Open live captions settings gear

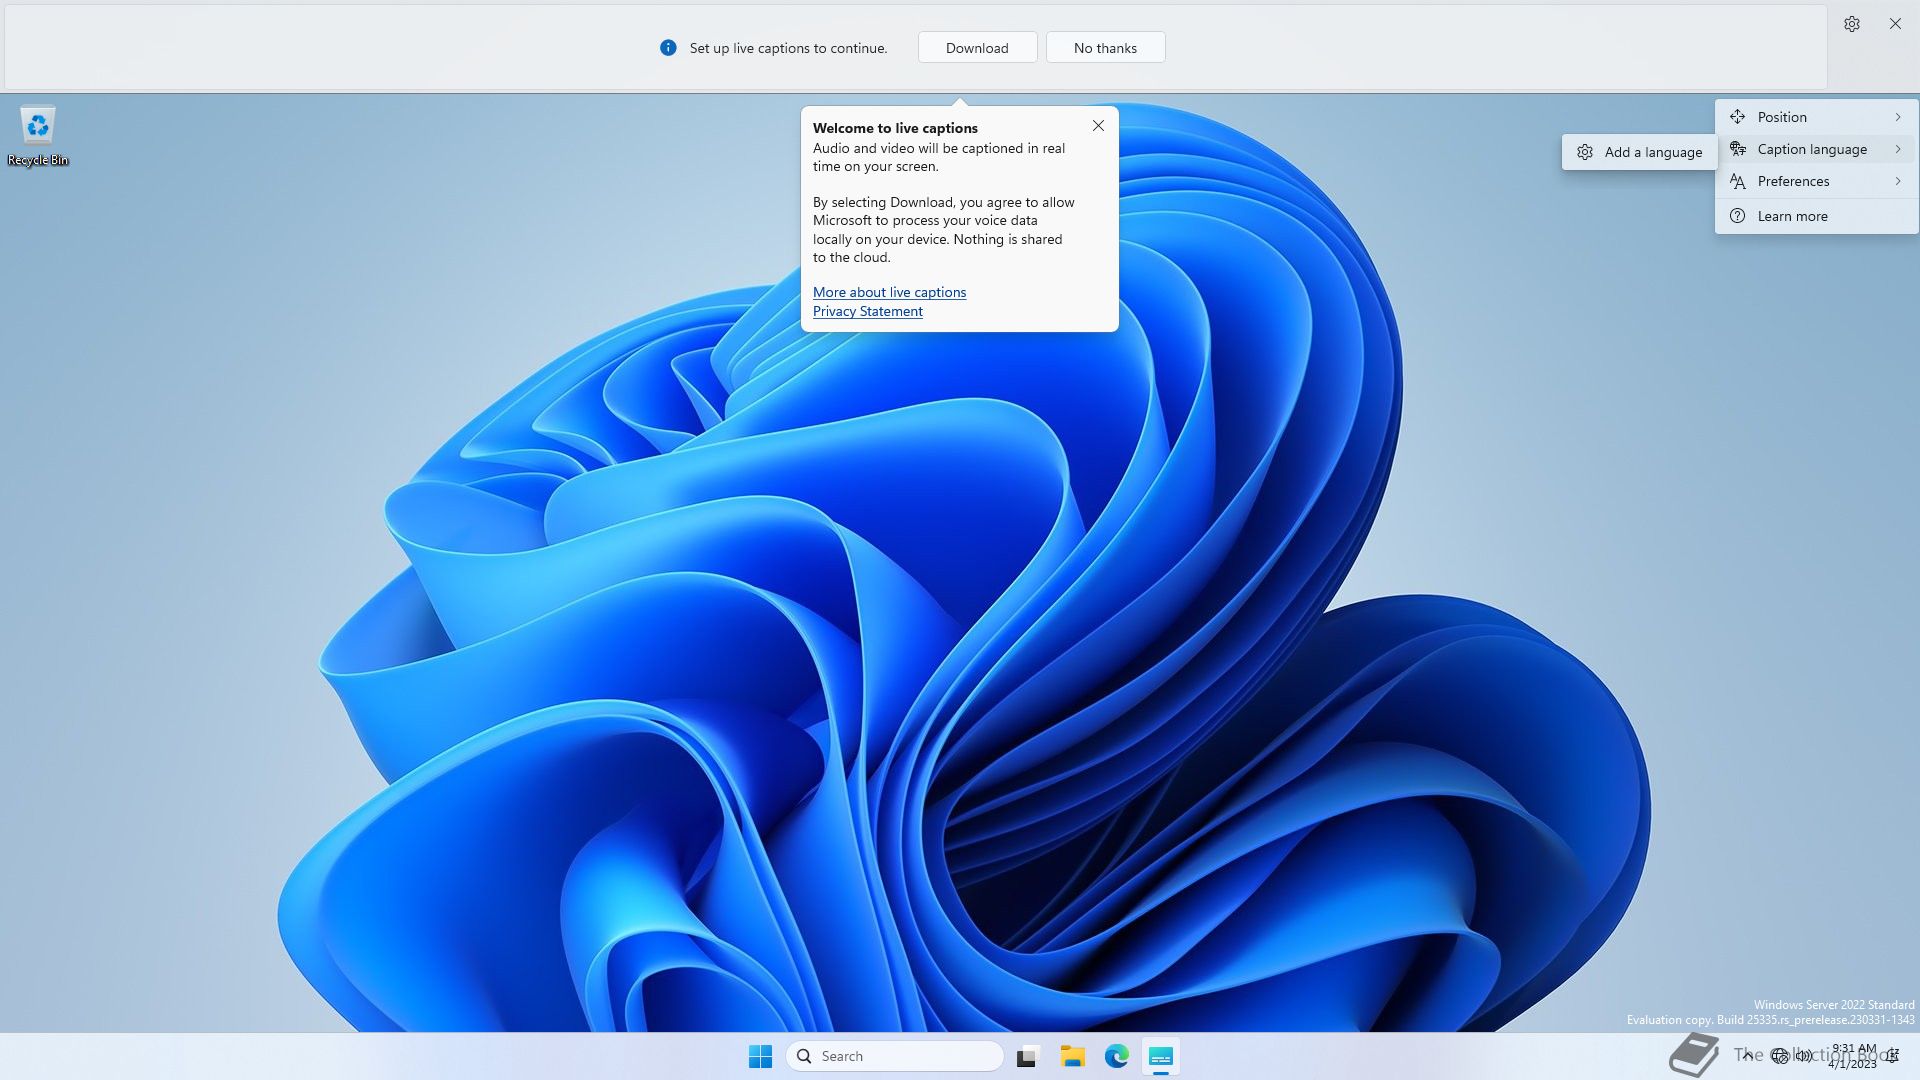point(1851,24)
